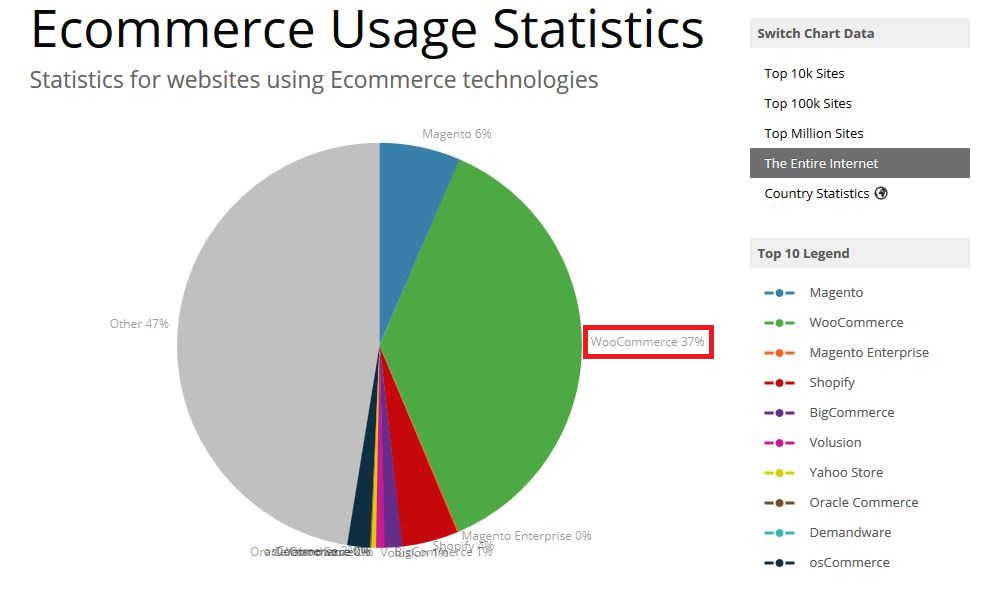Select Top Million Sites chart data
The width and height of the screenshot is (992, 591).
coord(814,134)
